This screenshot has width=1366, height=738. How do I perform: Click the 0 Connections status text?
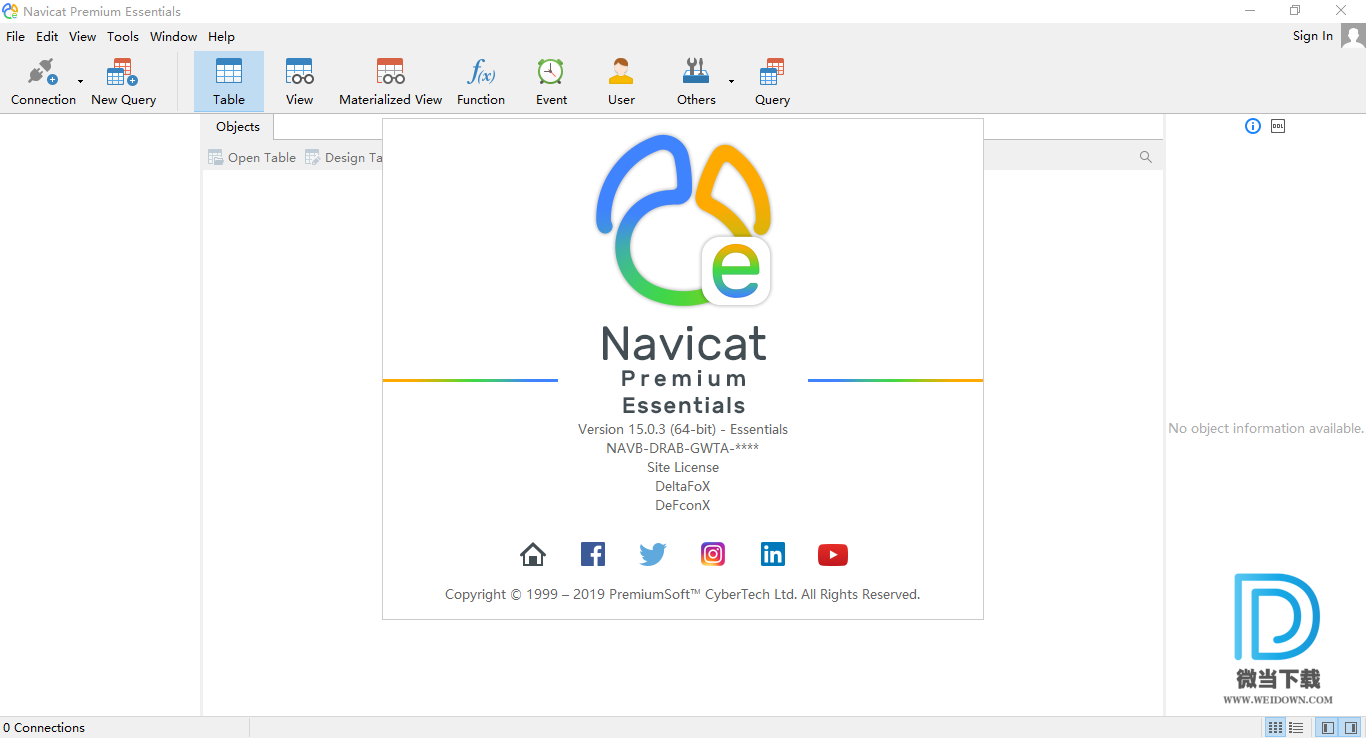(x=44, y=728)
